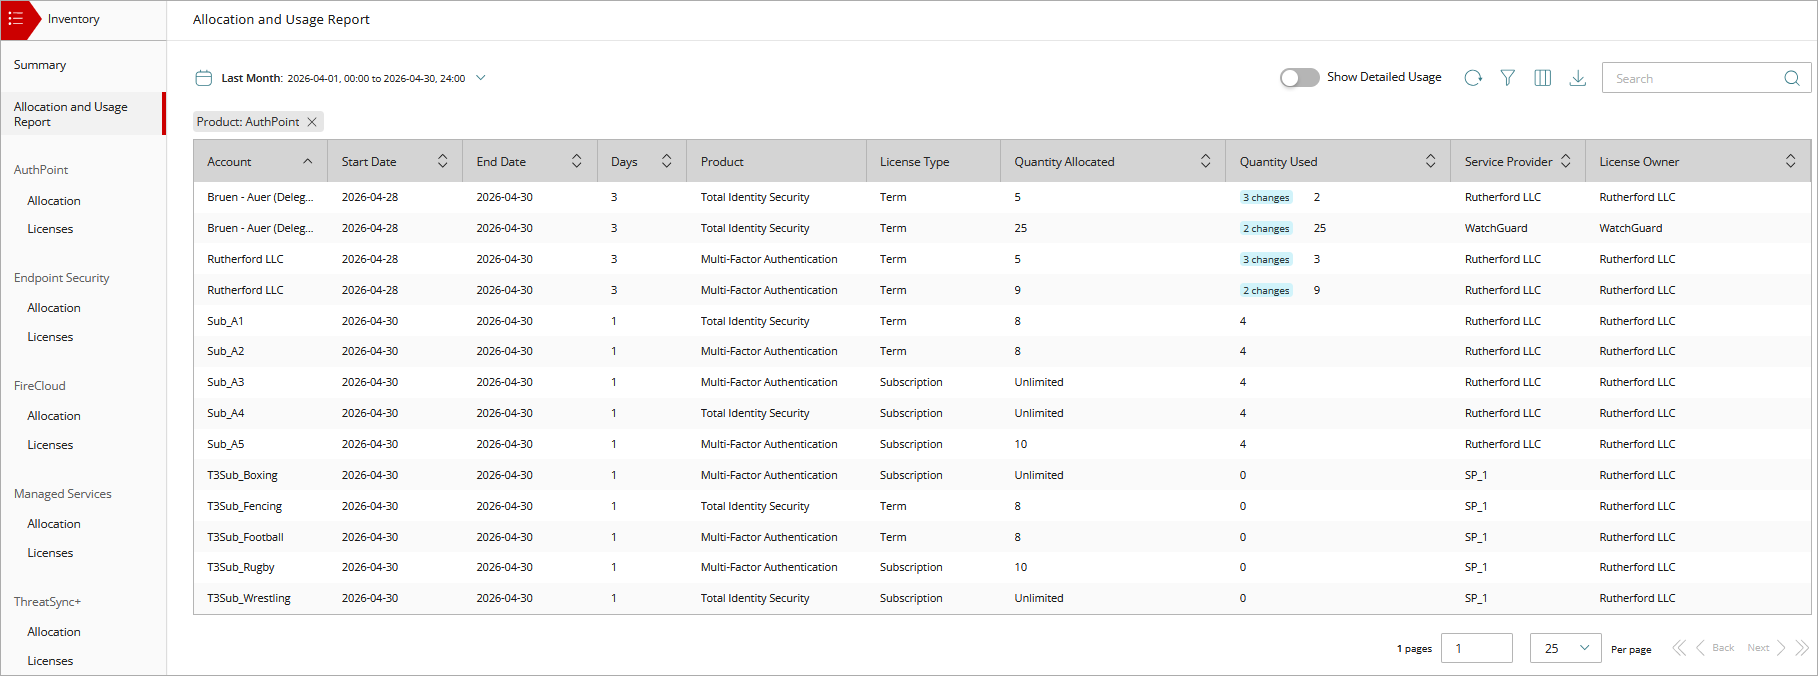Viewport: 1818px width, 676px height.
Task: Sort by End Date column
Action: click(577, 161)
